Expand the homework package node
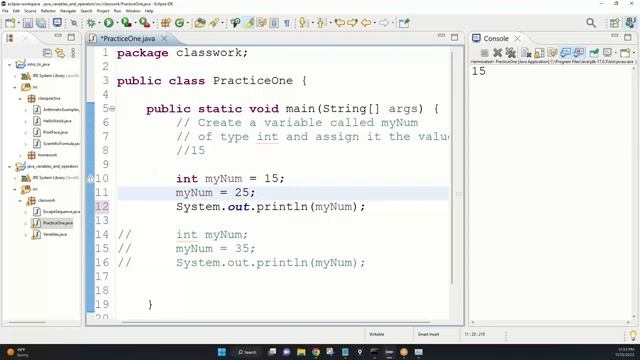This screenshot has height=360, width=640. point(20,155)
